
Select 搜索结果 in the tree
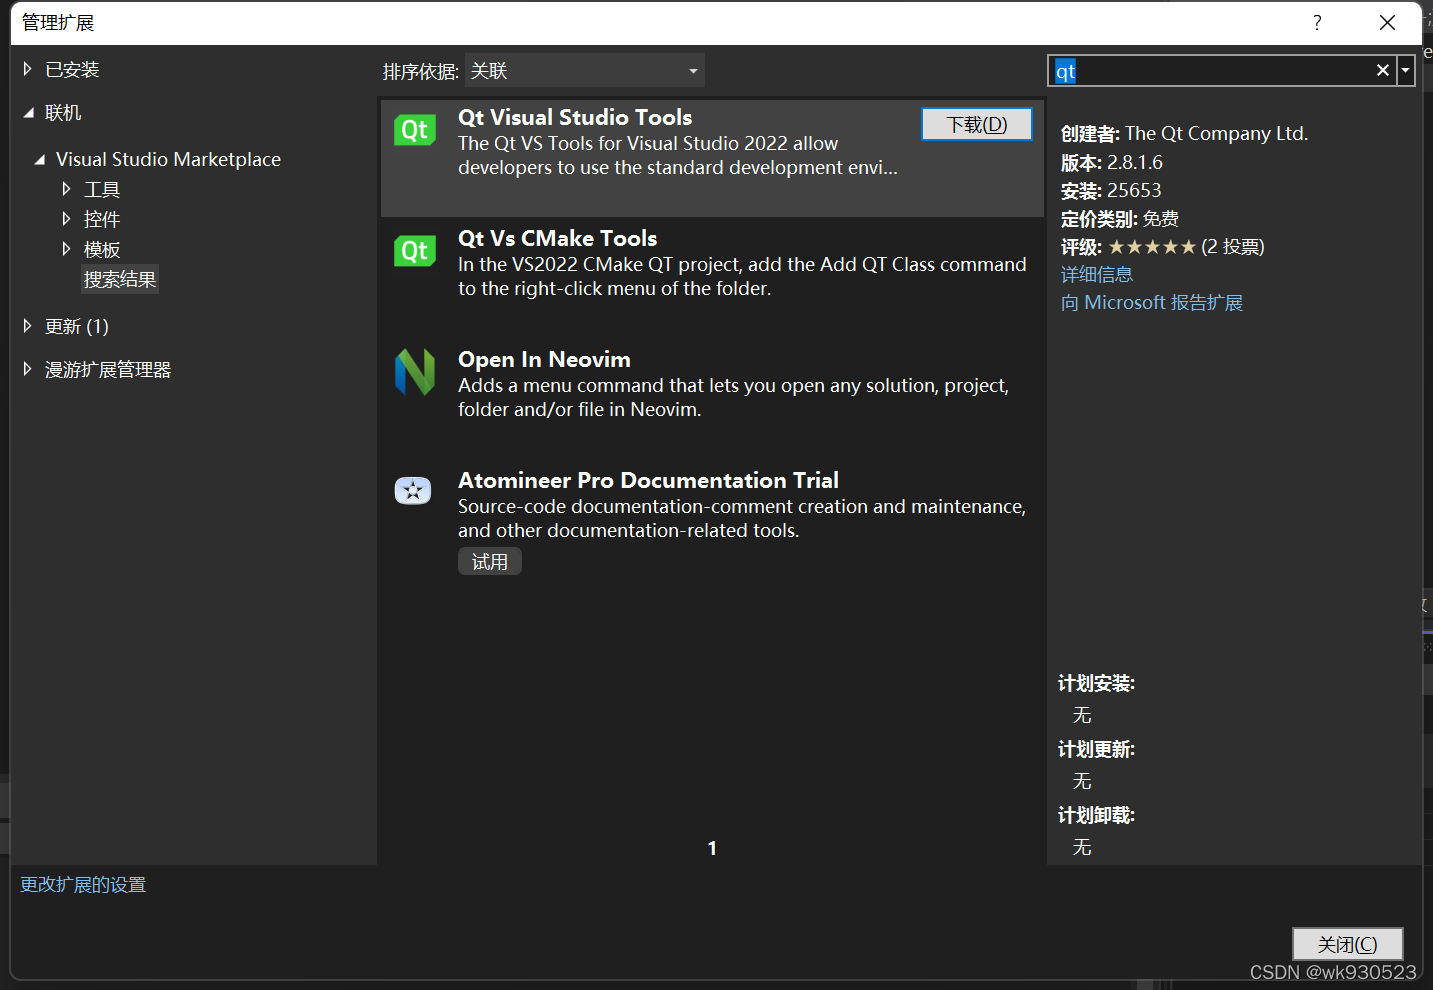tap(120, 279)
